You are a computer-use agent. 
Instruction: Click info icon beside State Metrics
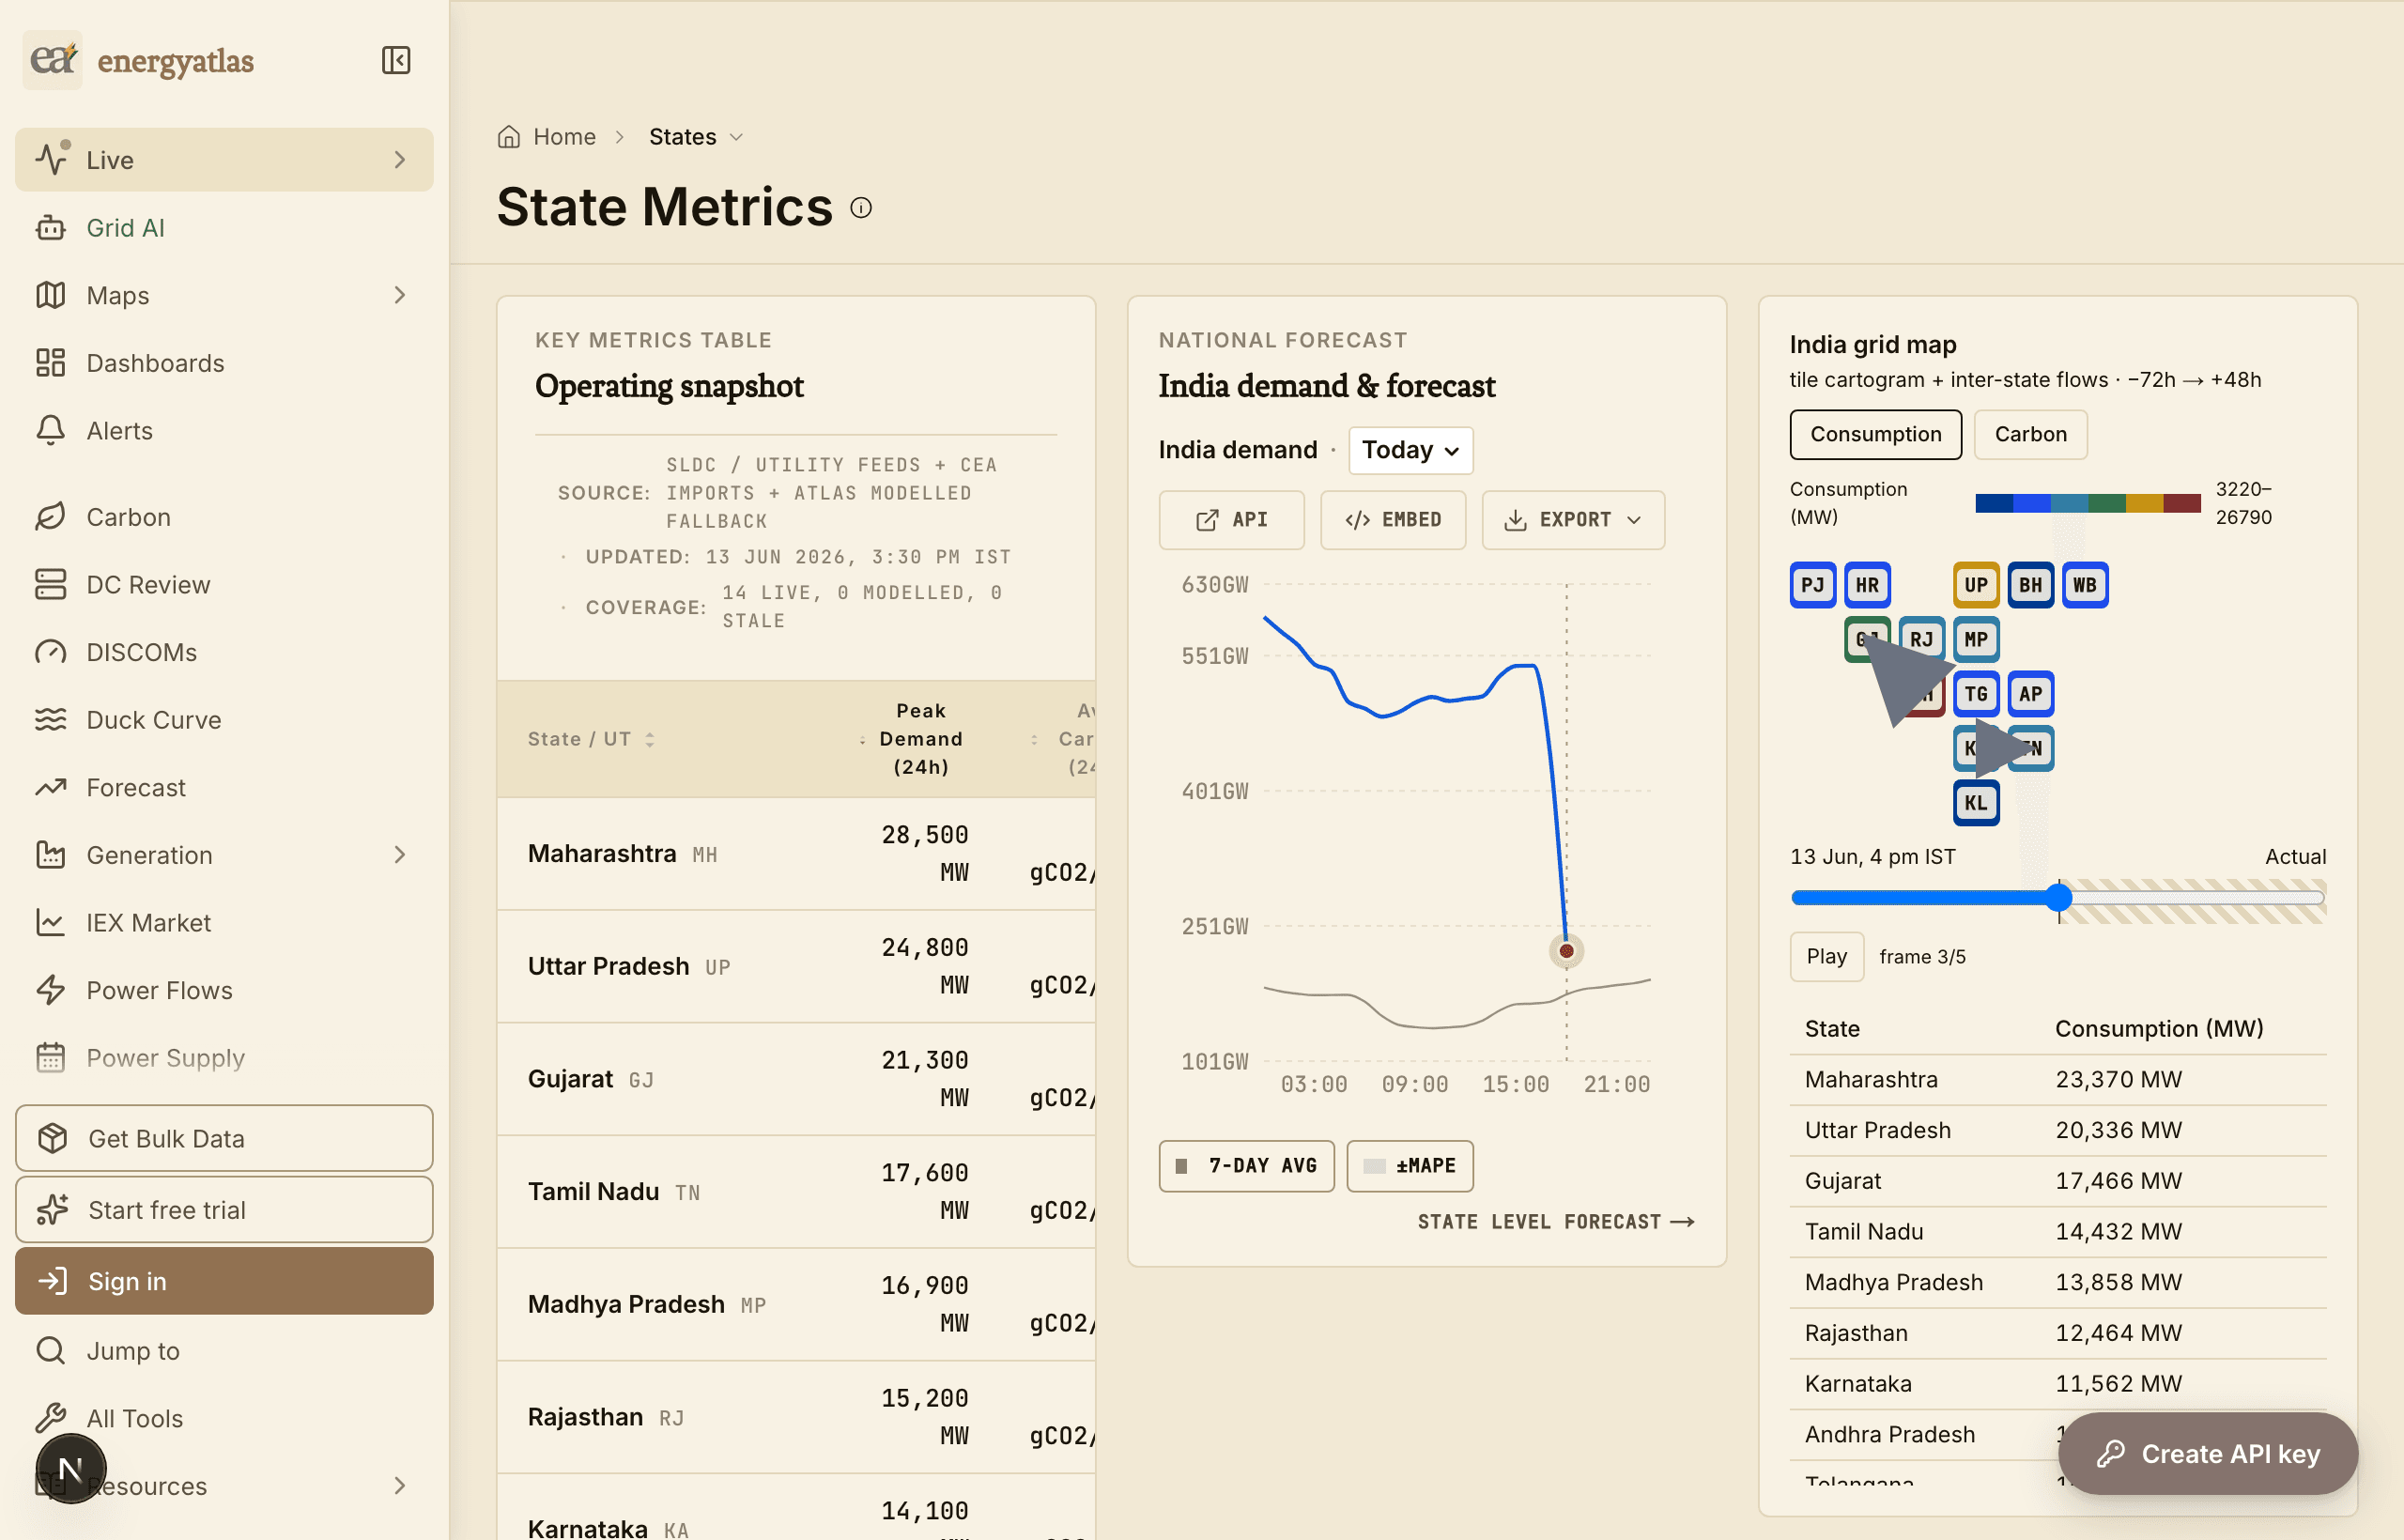click(x=861, y=208)
